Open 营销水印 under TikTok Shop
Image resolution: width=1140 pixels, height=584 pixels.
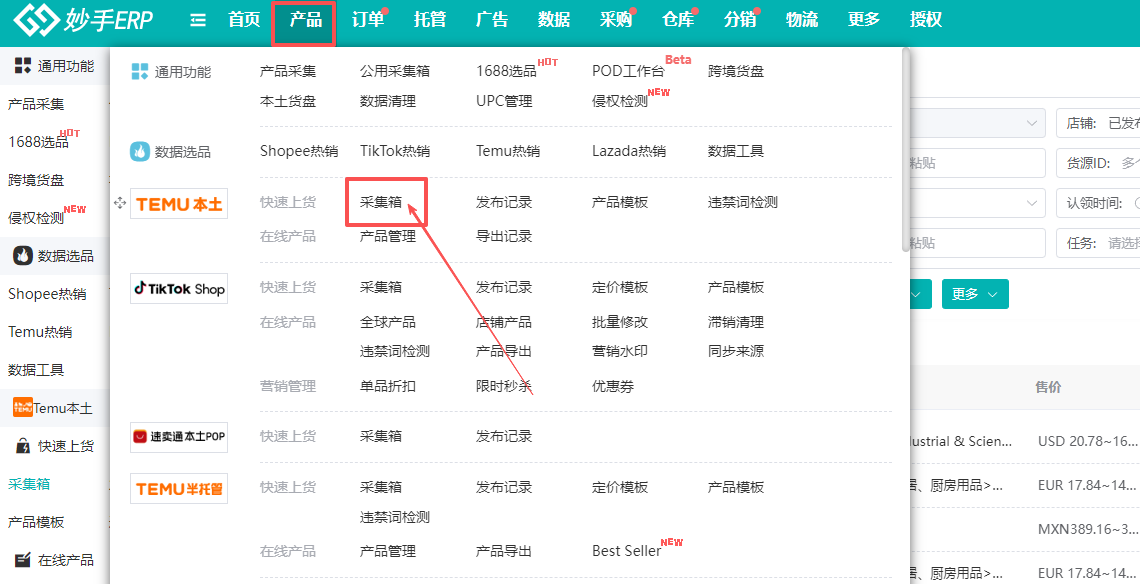[x=620, y=351]
